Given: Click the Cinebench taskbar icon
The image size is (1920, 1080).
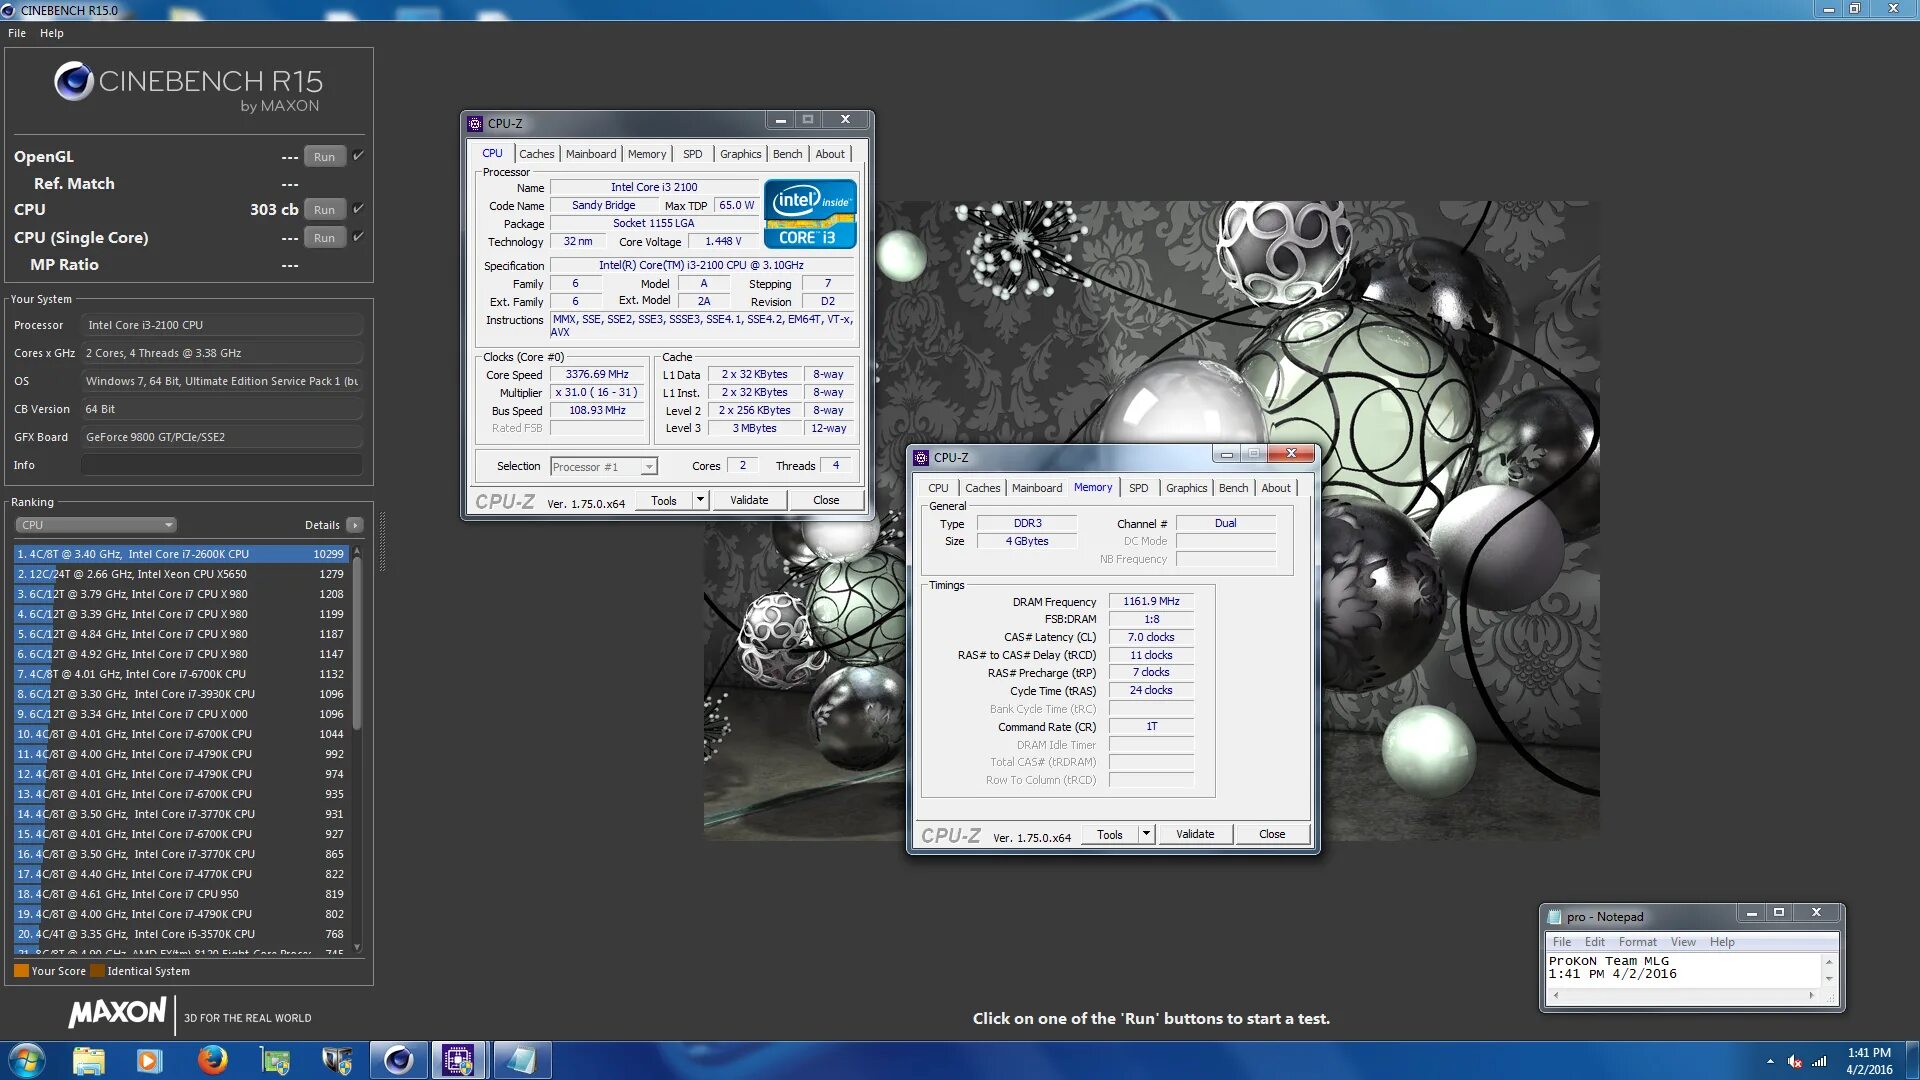Looking at the screenshot, I should (398, 1060).
